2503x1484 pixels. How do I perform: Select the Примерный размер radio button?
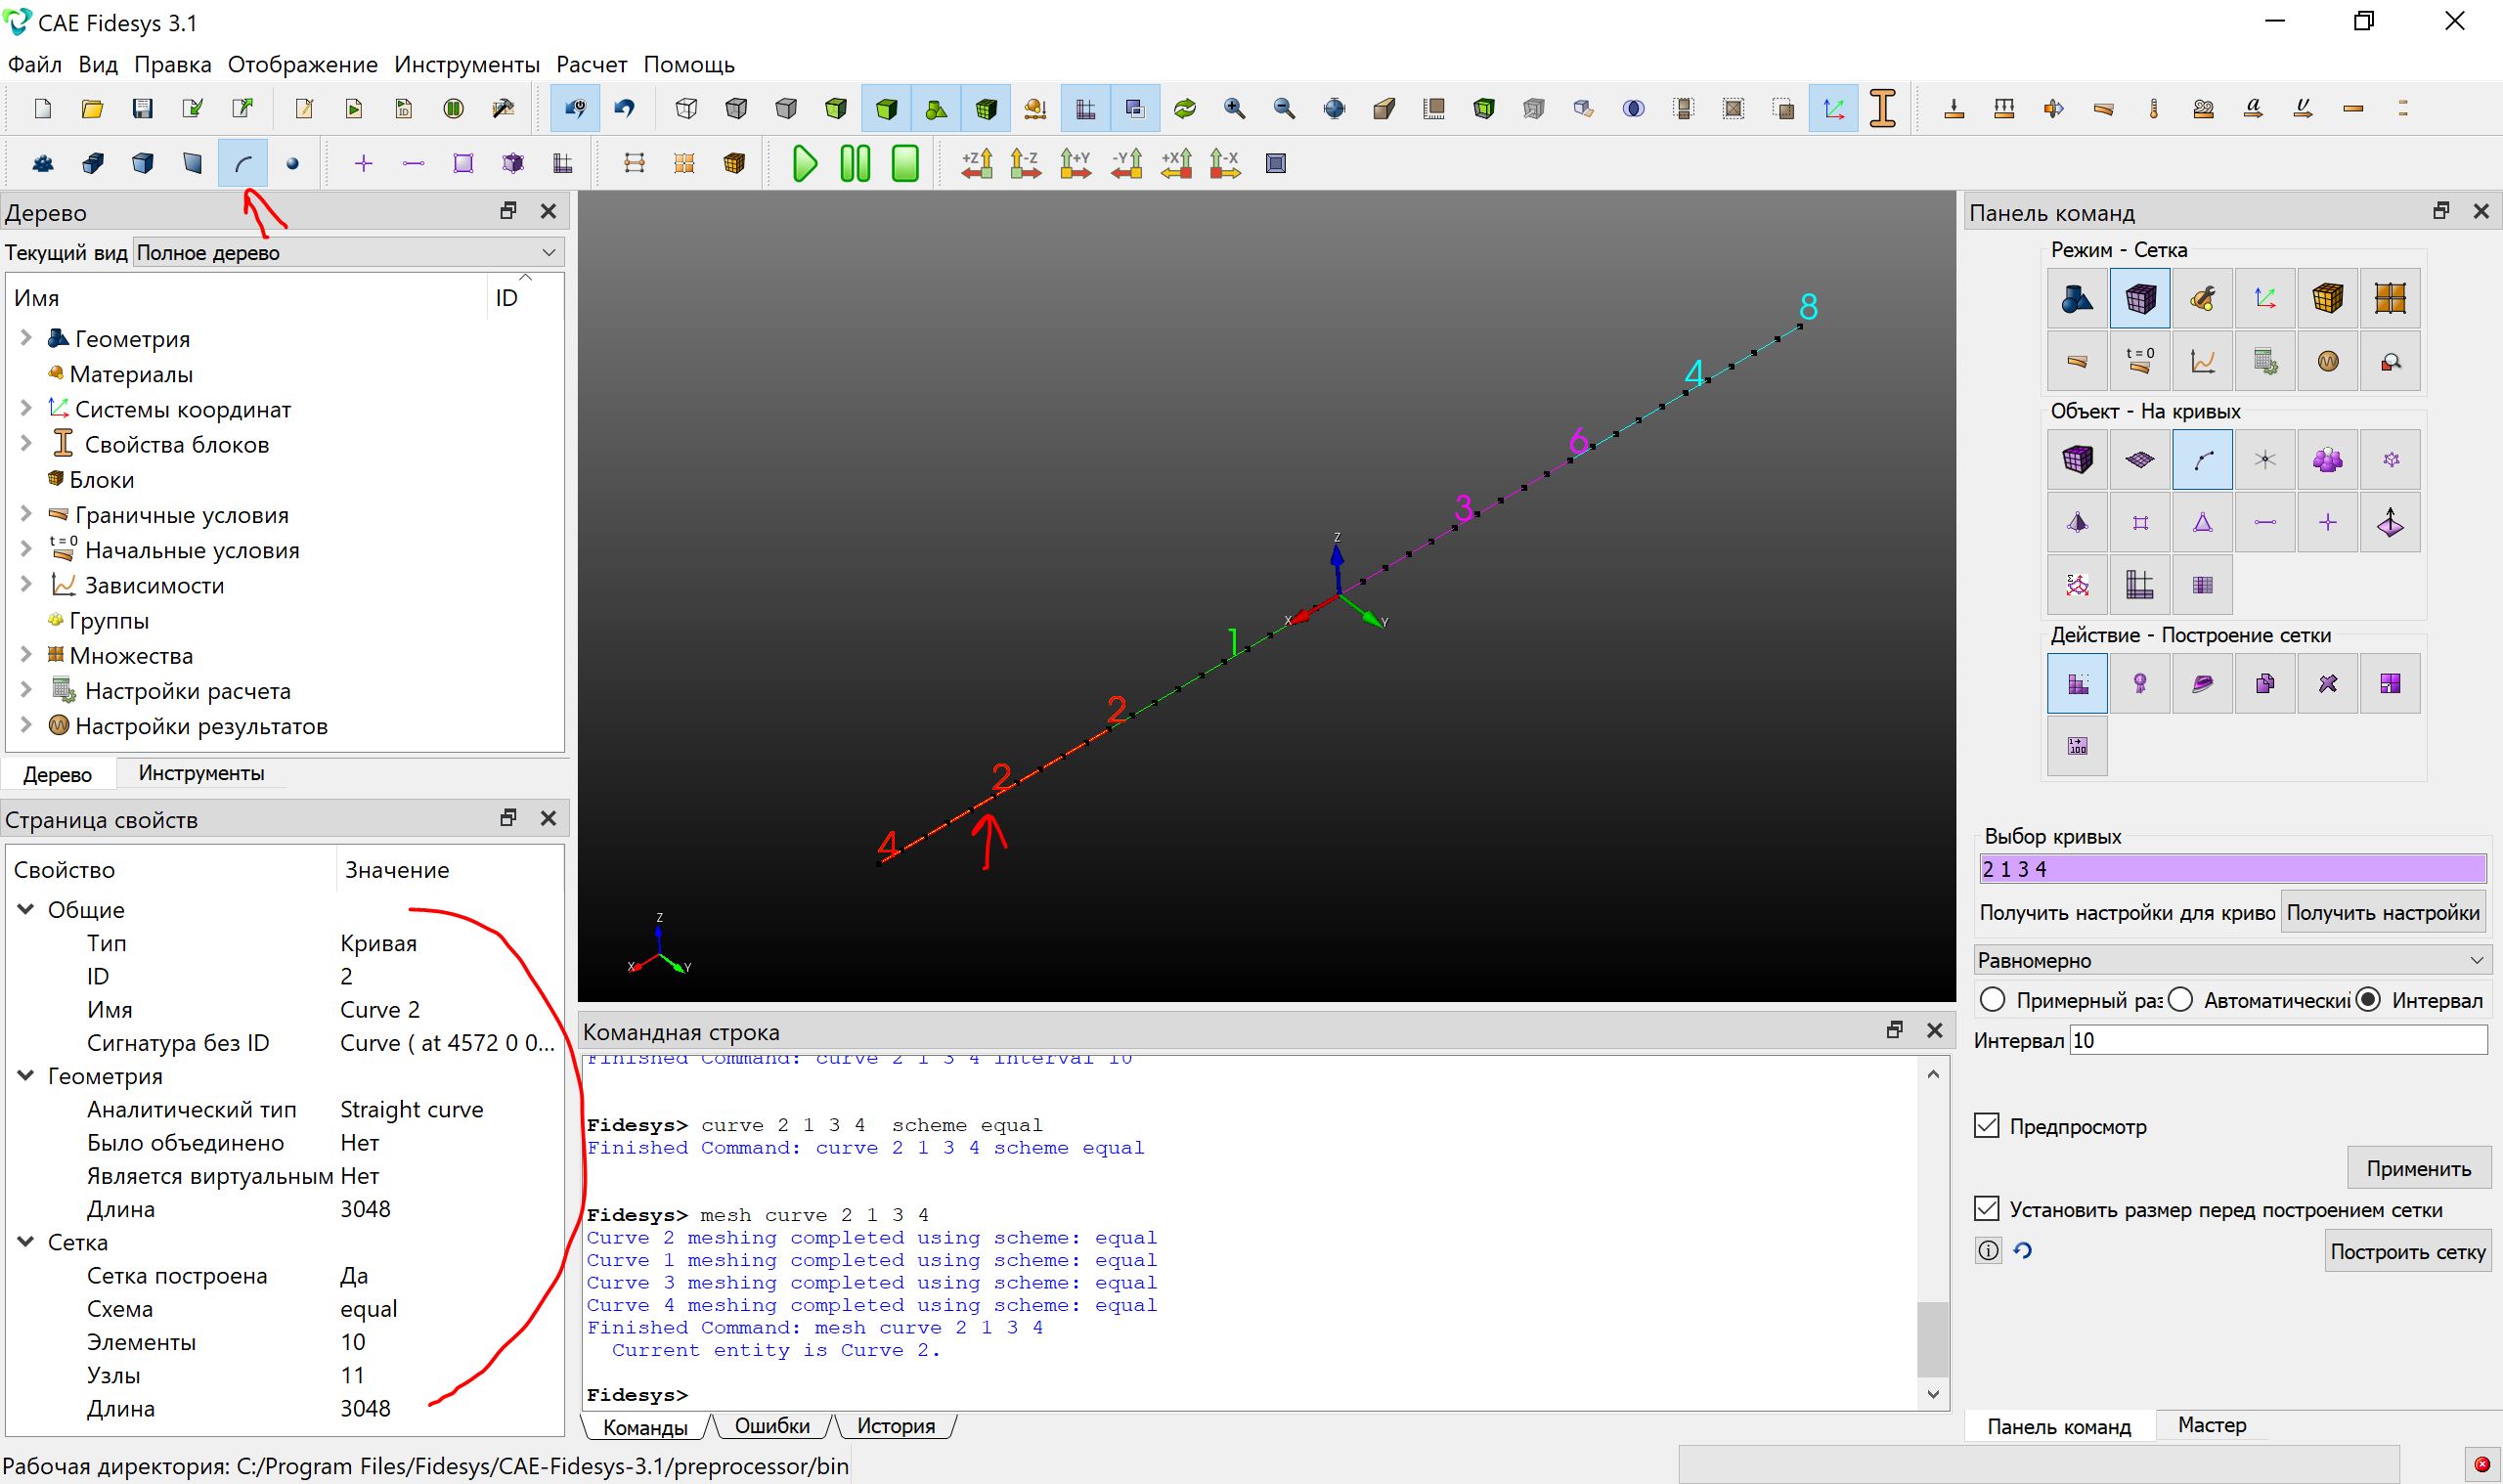point(1992,1000)
